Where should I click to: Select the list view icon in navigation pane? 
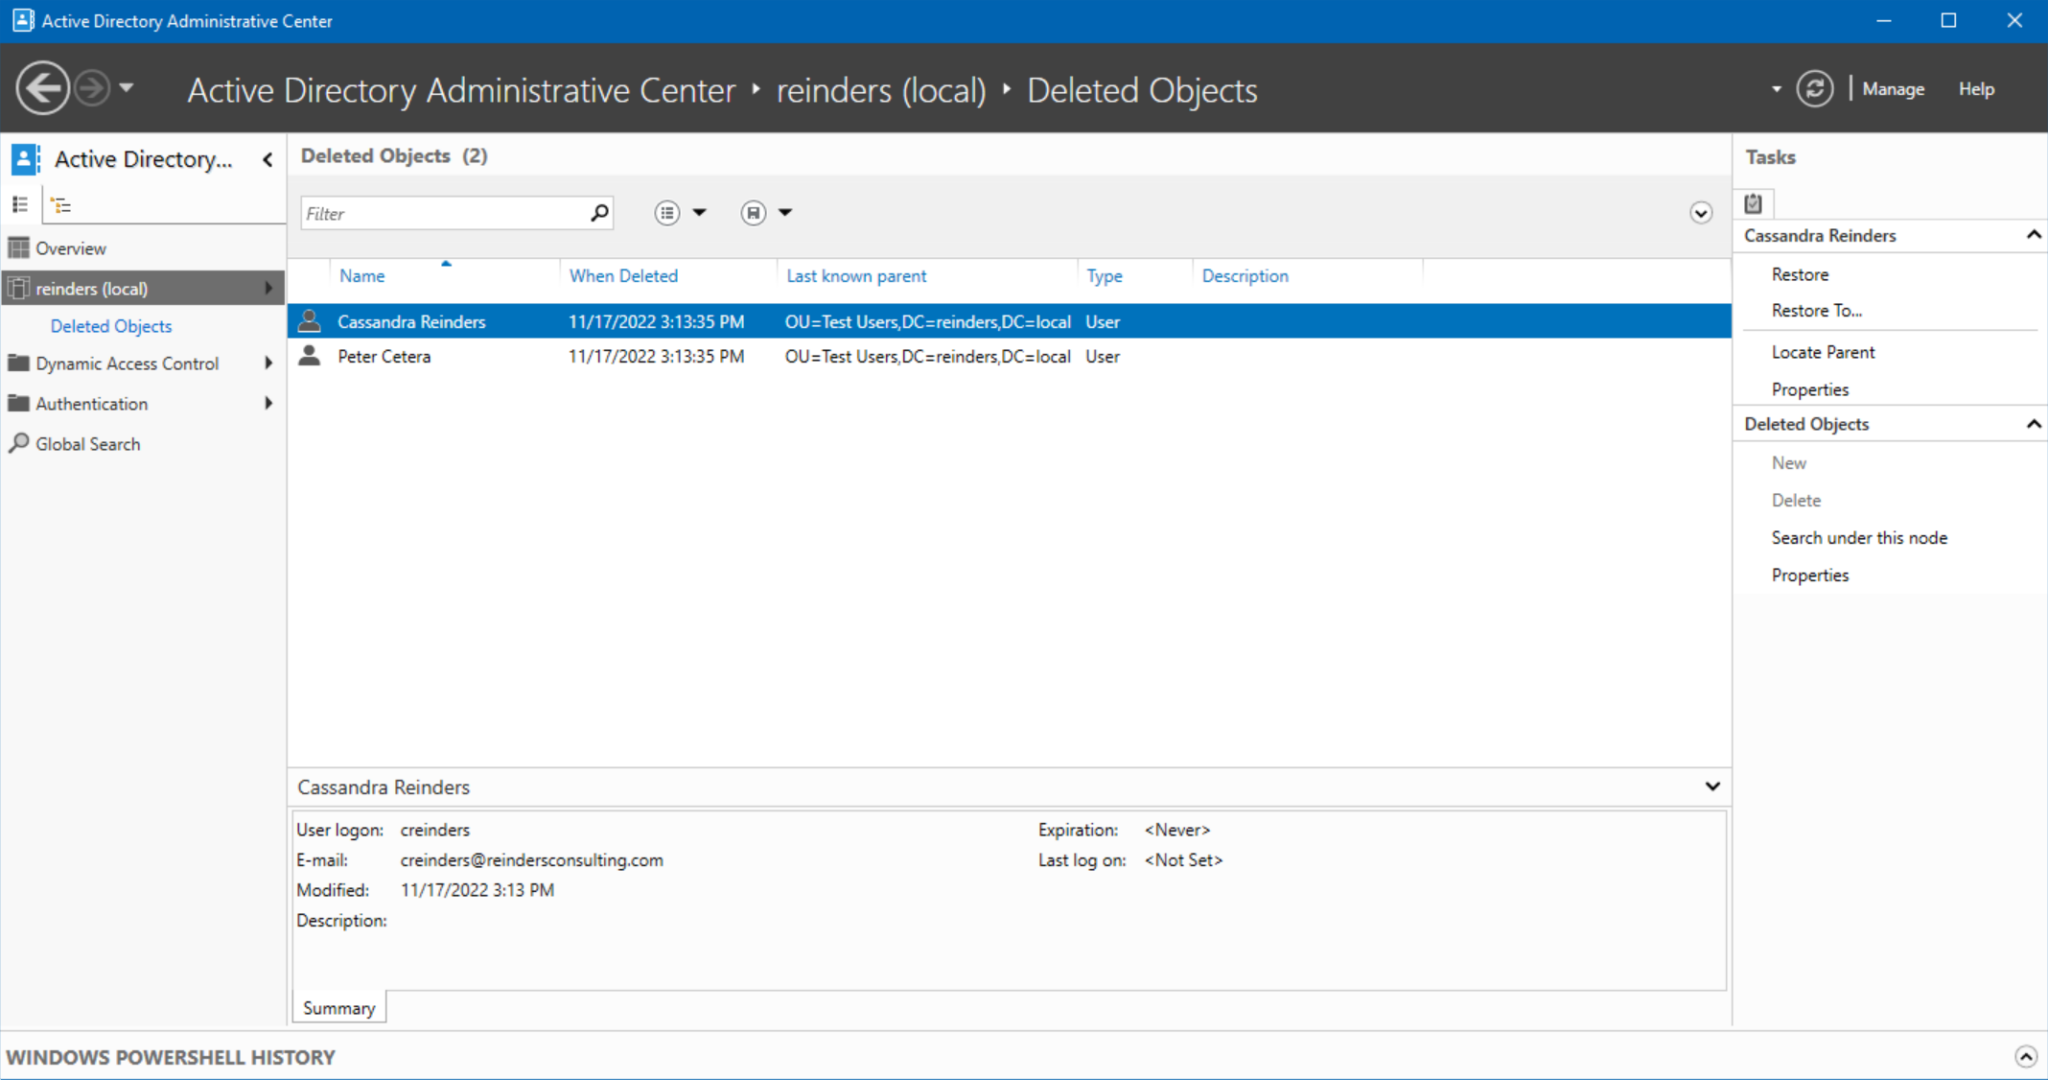[x=19, y=204]
